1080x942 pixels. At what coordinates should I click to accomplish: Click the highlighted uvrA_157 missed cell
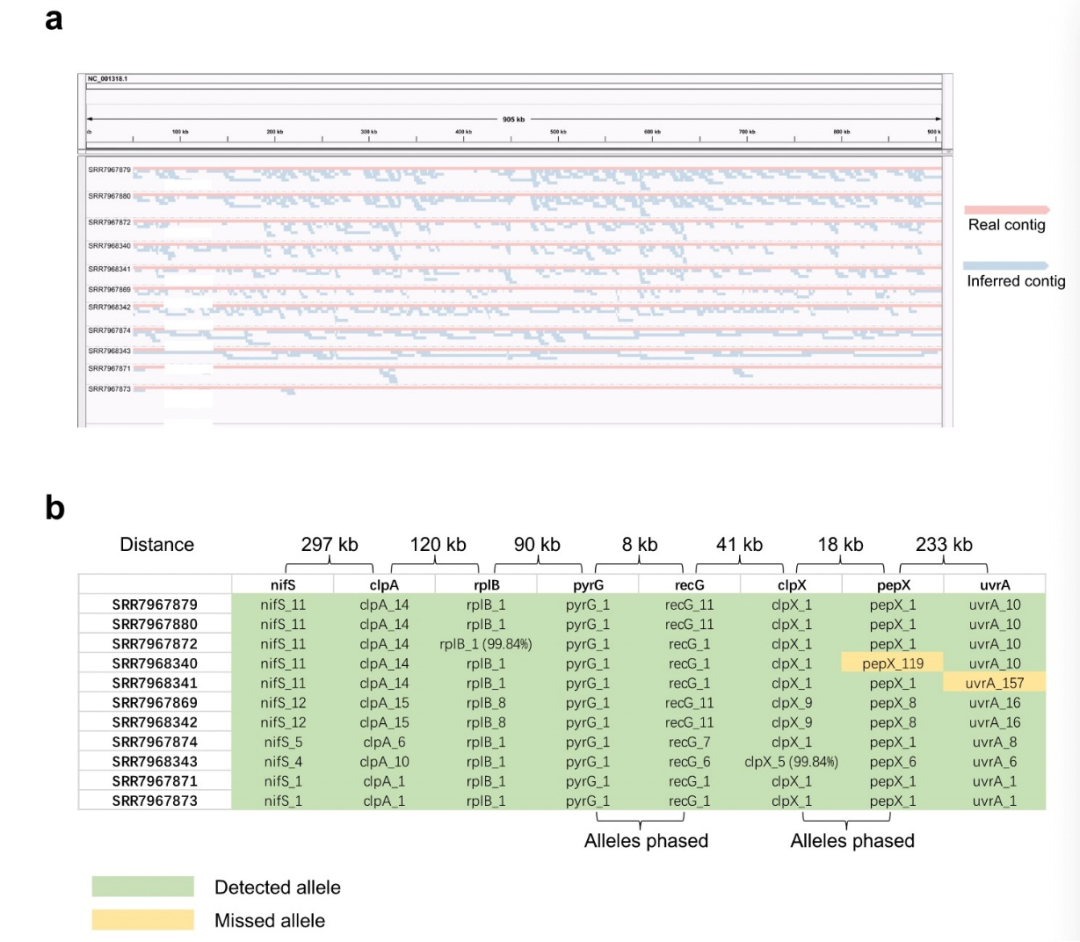[995, 682]
